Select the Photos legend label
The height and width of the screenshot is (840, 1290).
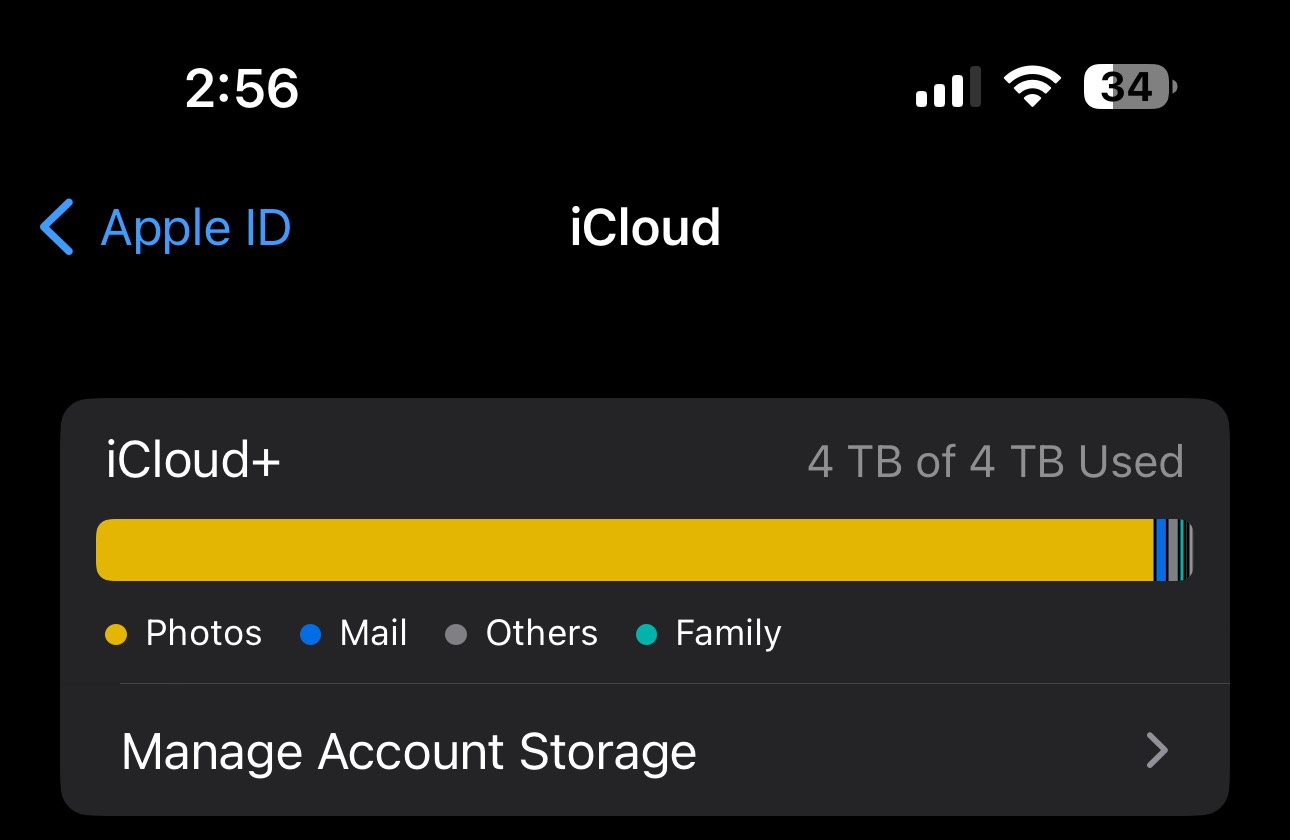click(204, 633)
